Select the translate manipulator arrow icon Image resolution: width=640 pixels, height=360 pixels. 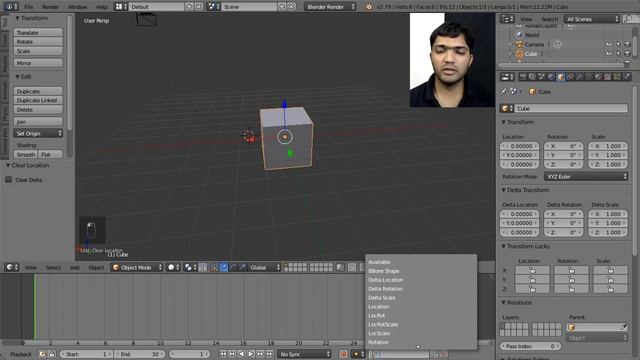point(224,267)
